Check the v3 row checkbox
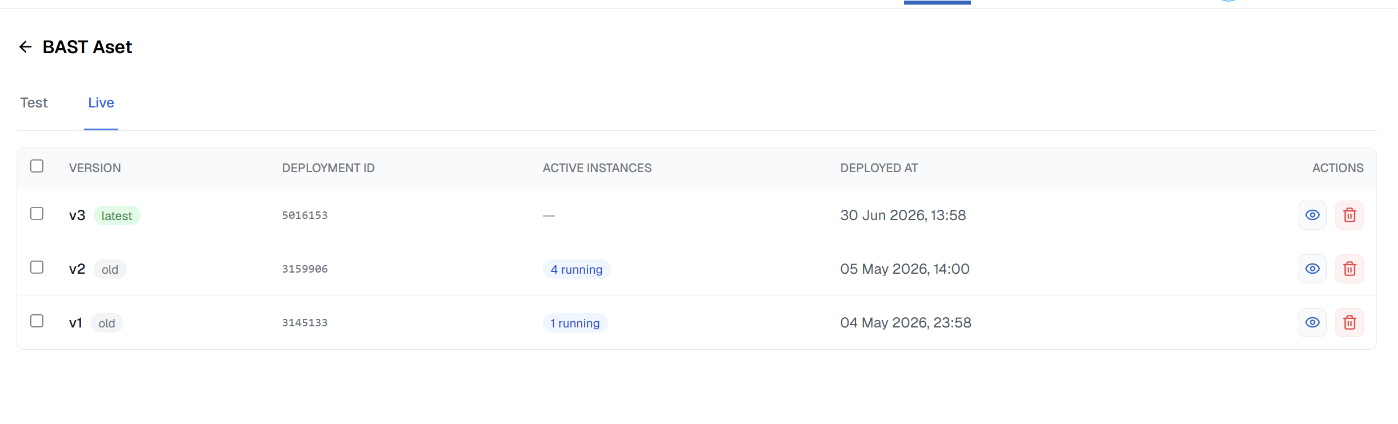1398x424 pixels. (x=37, y=213)
